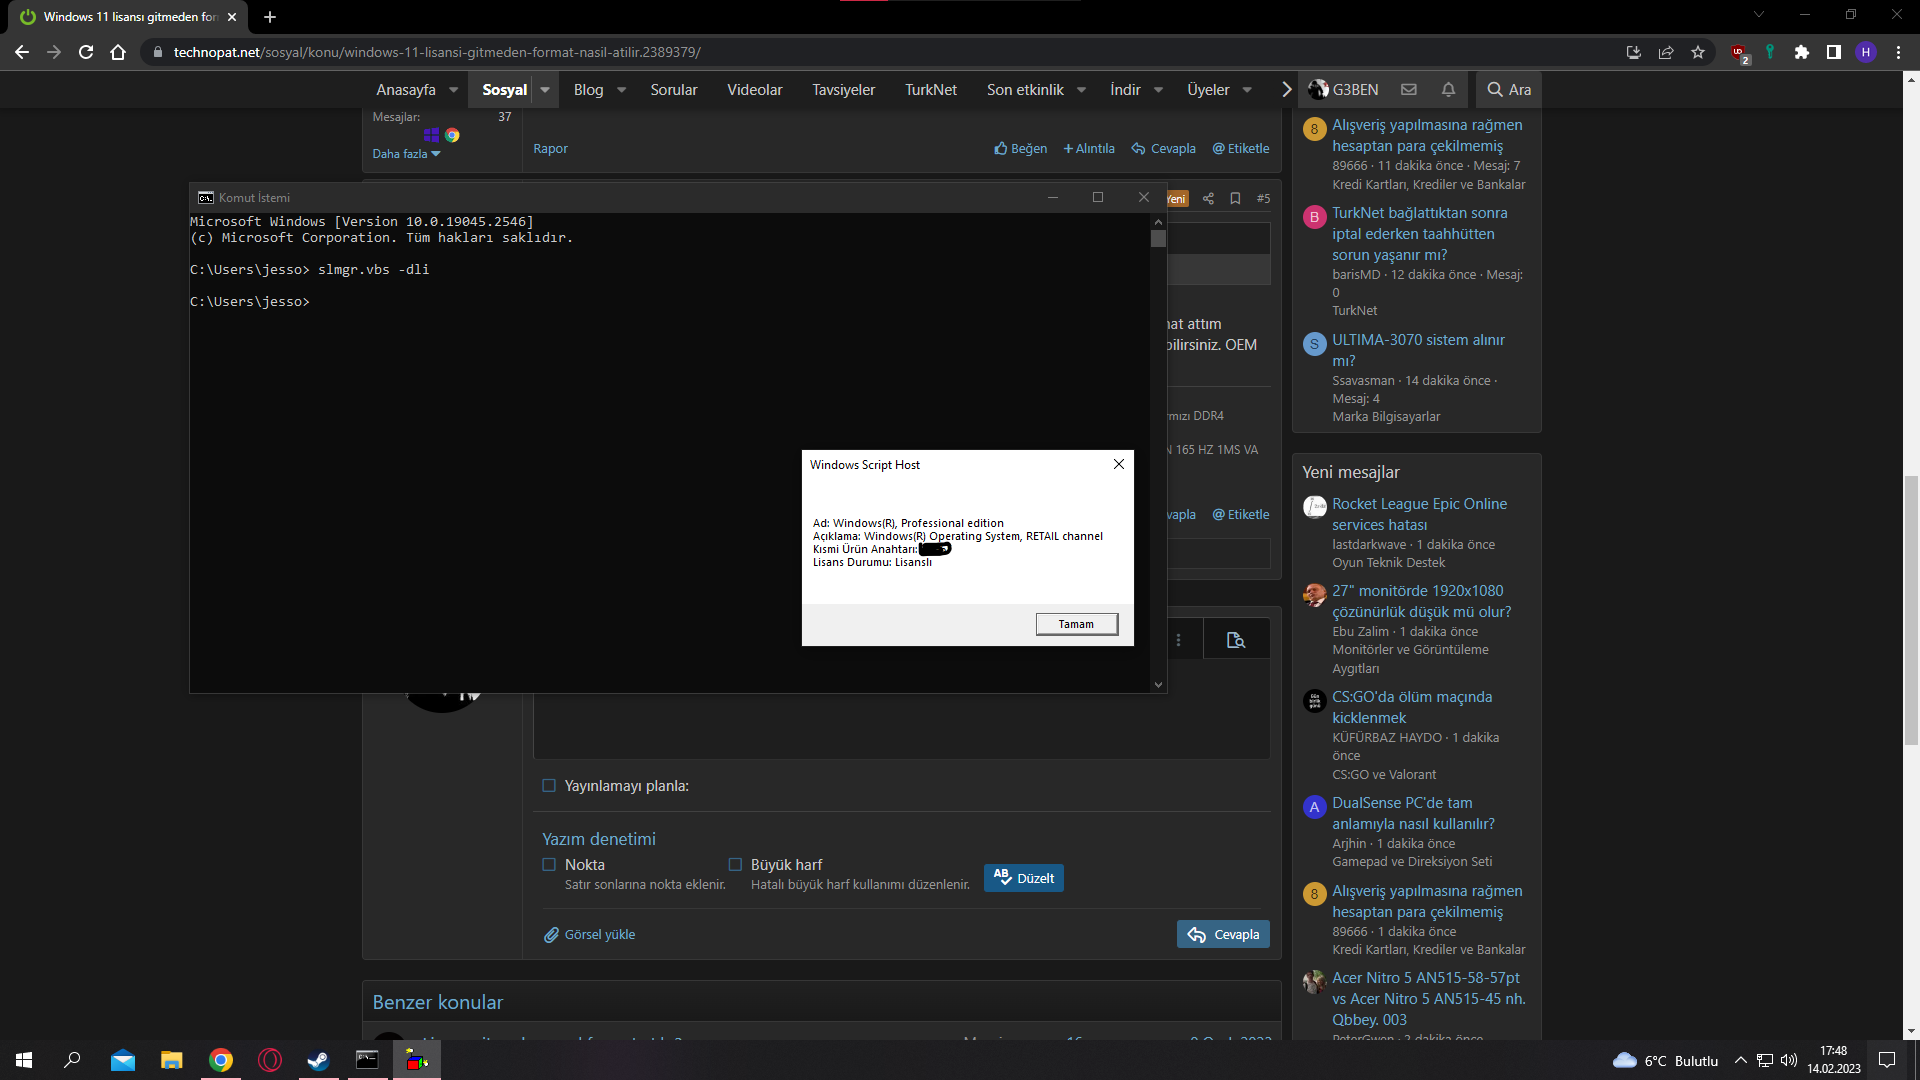Viewport: 1920px width, 1080px height.
Task: Go to the Videolar menu item
Action: pos(754,90)
